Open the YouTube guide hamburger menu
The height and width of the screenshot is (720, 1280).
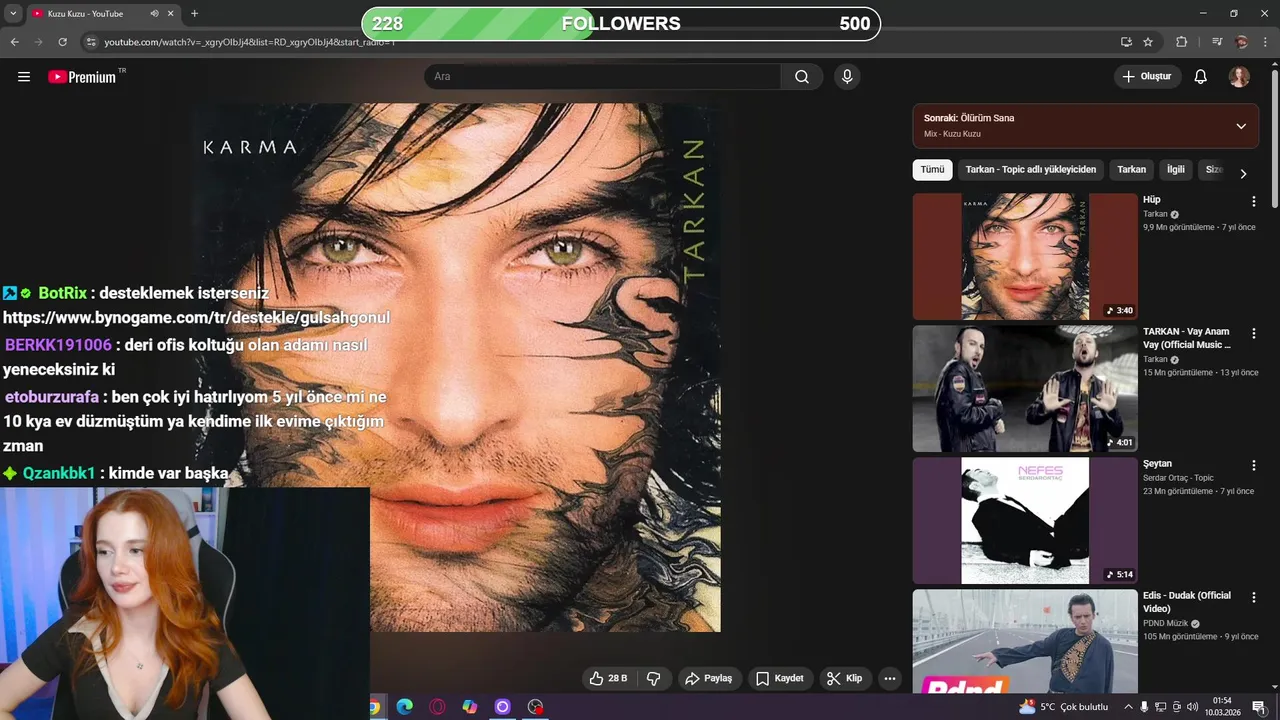click(24, 77)
